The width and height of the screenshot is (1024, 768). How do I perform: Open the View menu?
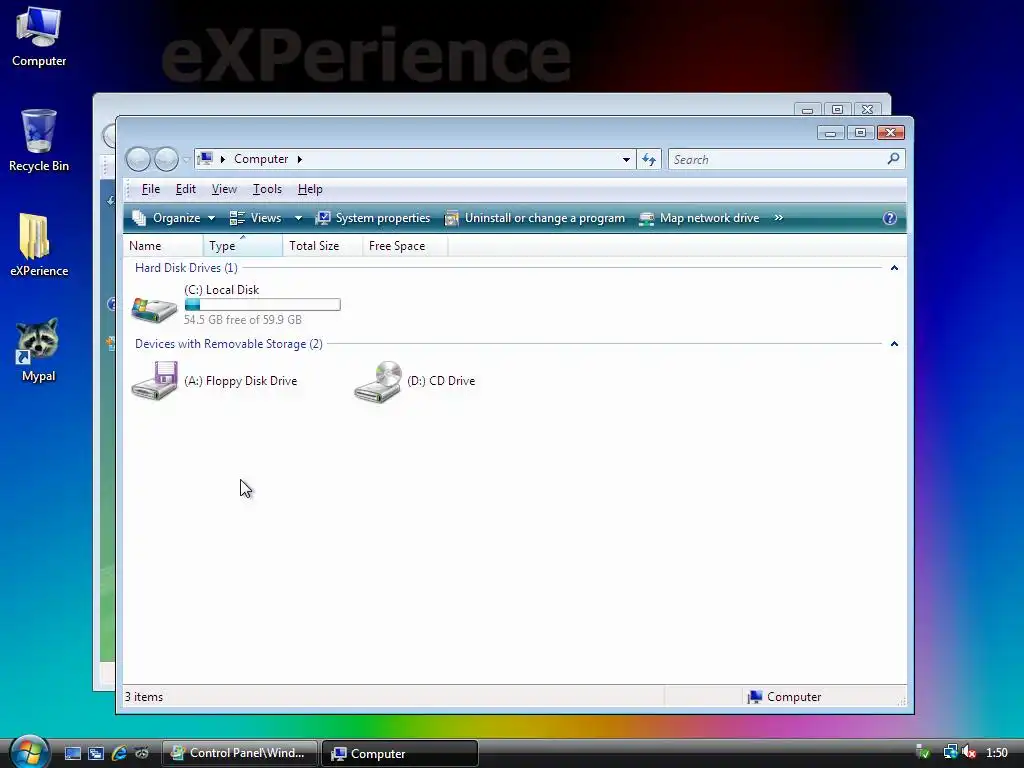click(224, 189)
